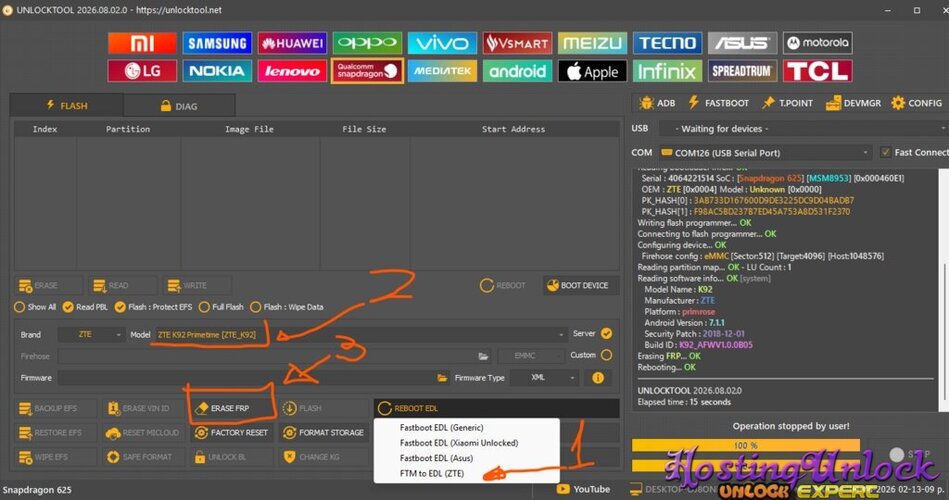Screen dimensions: 949x500
Task: Choose the Huawei brand tile
Action: [x=292, y=43]
